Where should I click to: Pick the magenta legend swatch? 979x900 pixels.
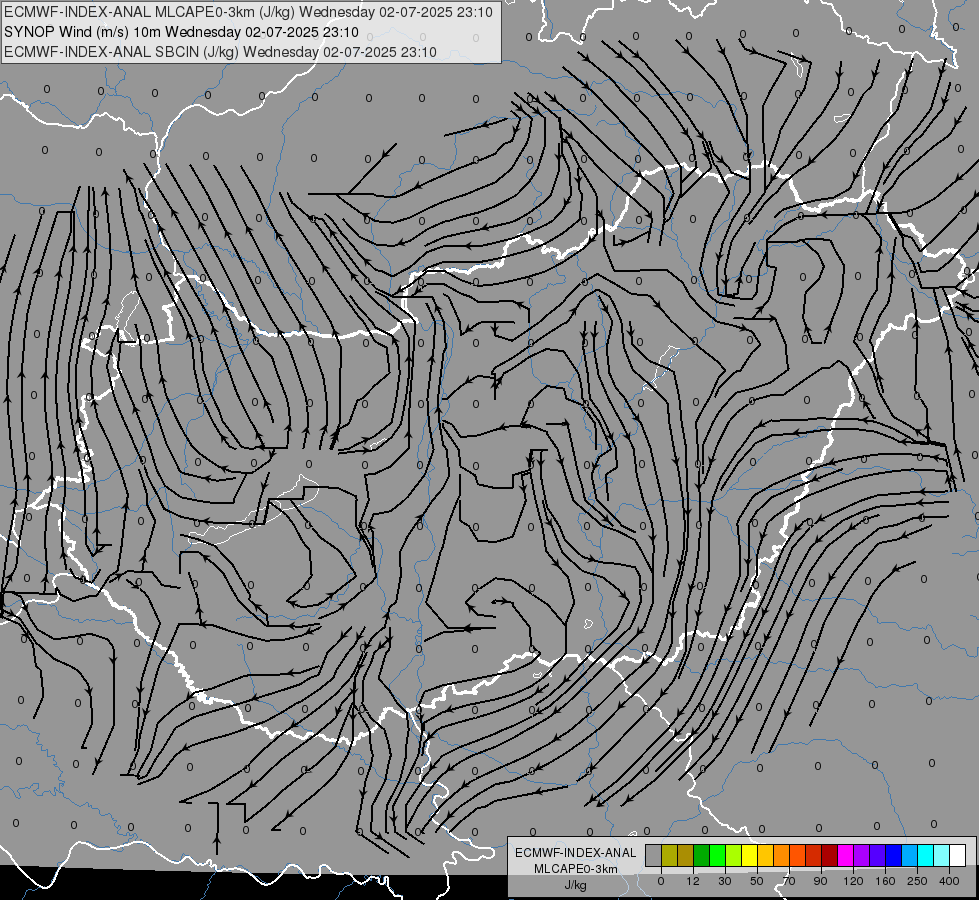tap(845, 855)
